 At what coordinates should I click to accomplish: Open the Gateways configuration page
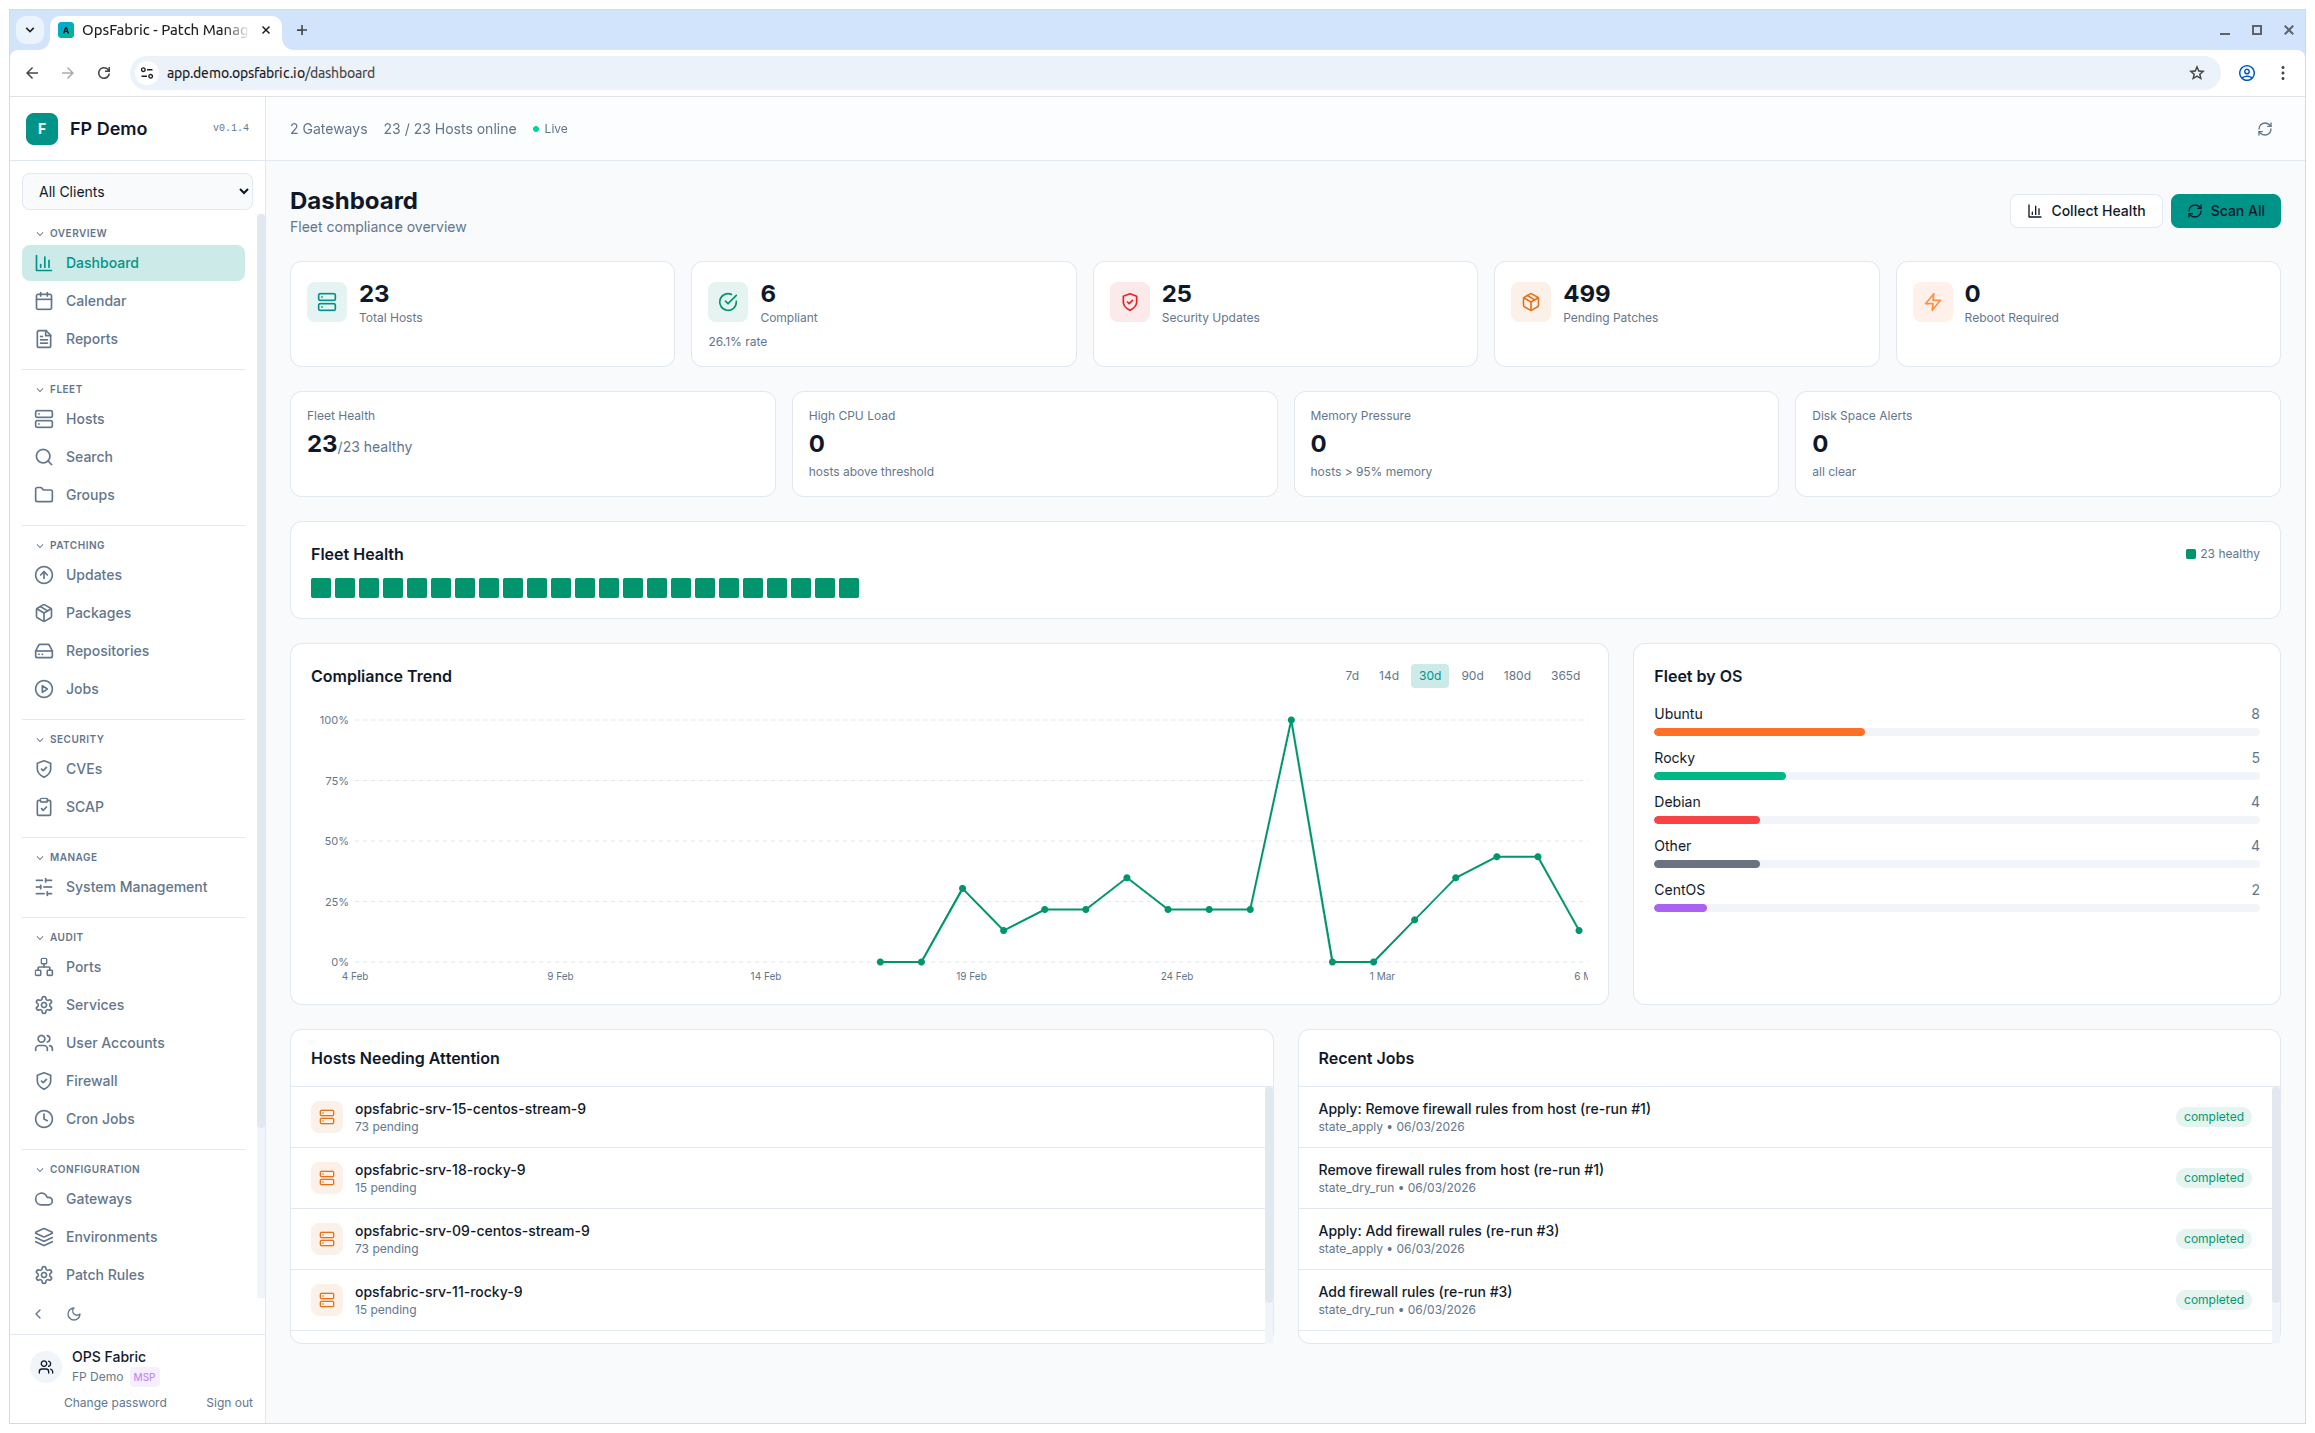[98, 1198]
